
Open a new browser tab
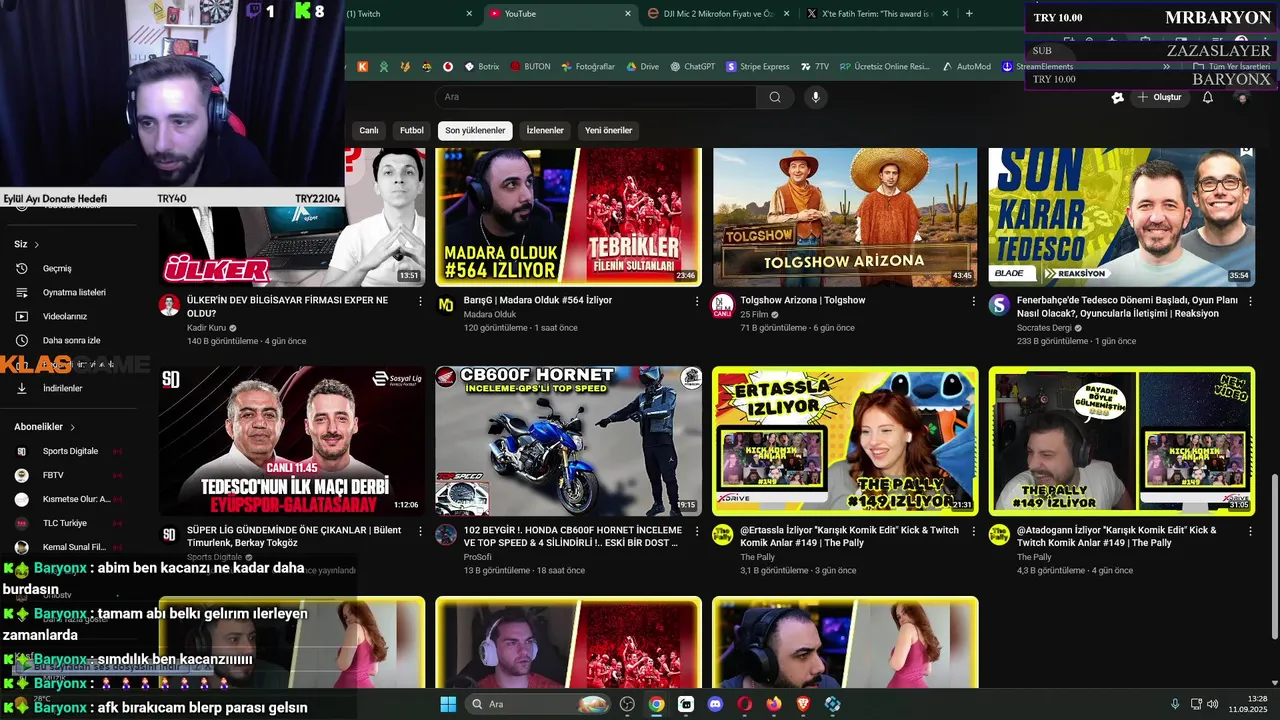pyautogui.click(x=969, y=14)
